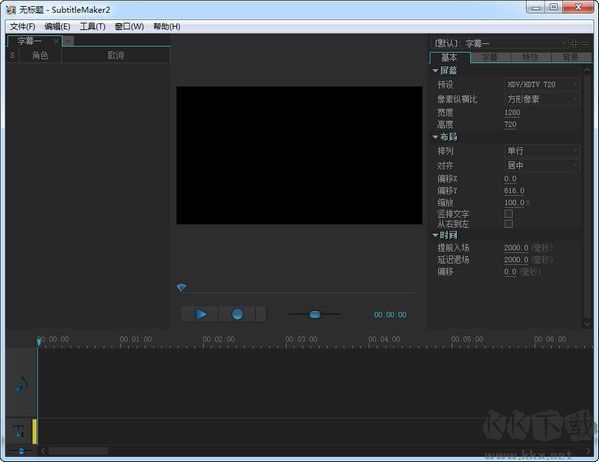Collapse the 时间 section
599x462 pixels.
pos(435,235)
